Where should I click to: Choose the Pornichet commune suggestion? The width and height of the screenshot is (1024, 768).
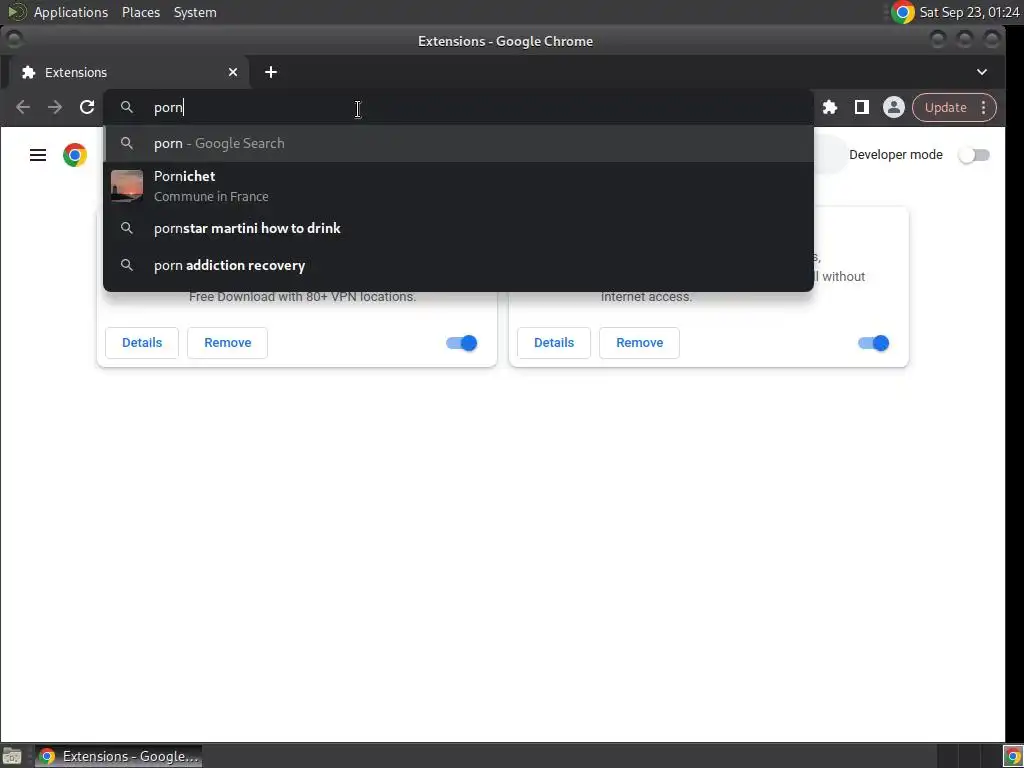pos(458,186)
